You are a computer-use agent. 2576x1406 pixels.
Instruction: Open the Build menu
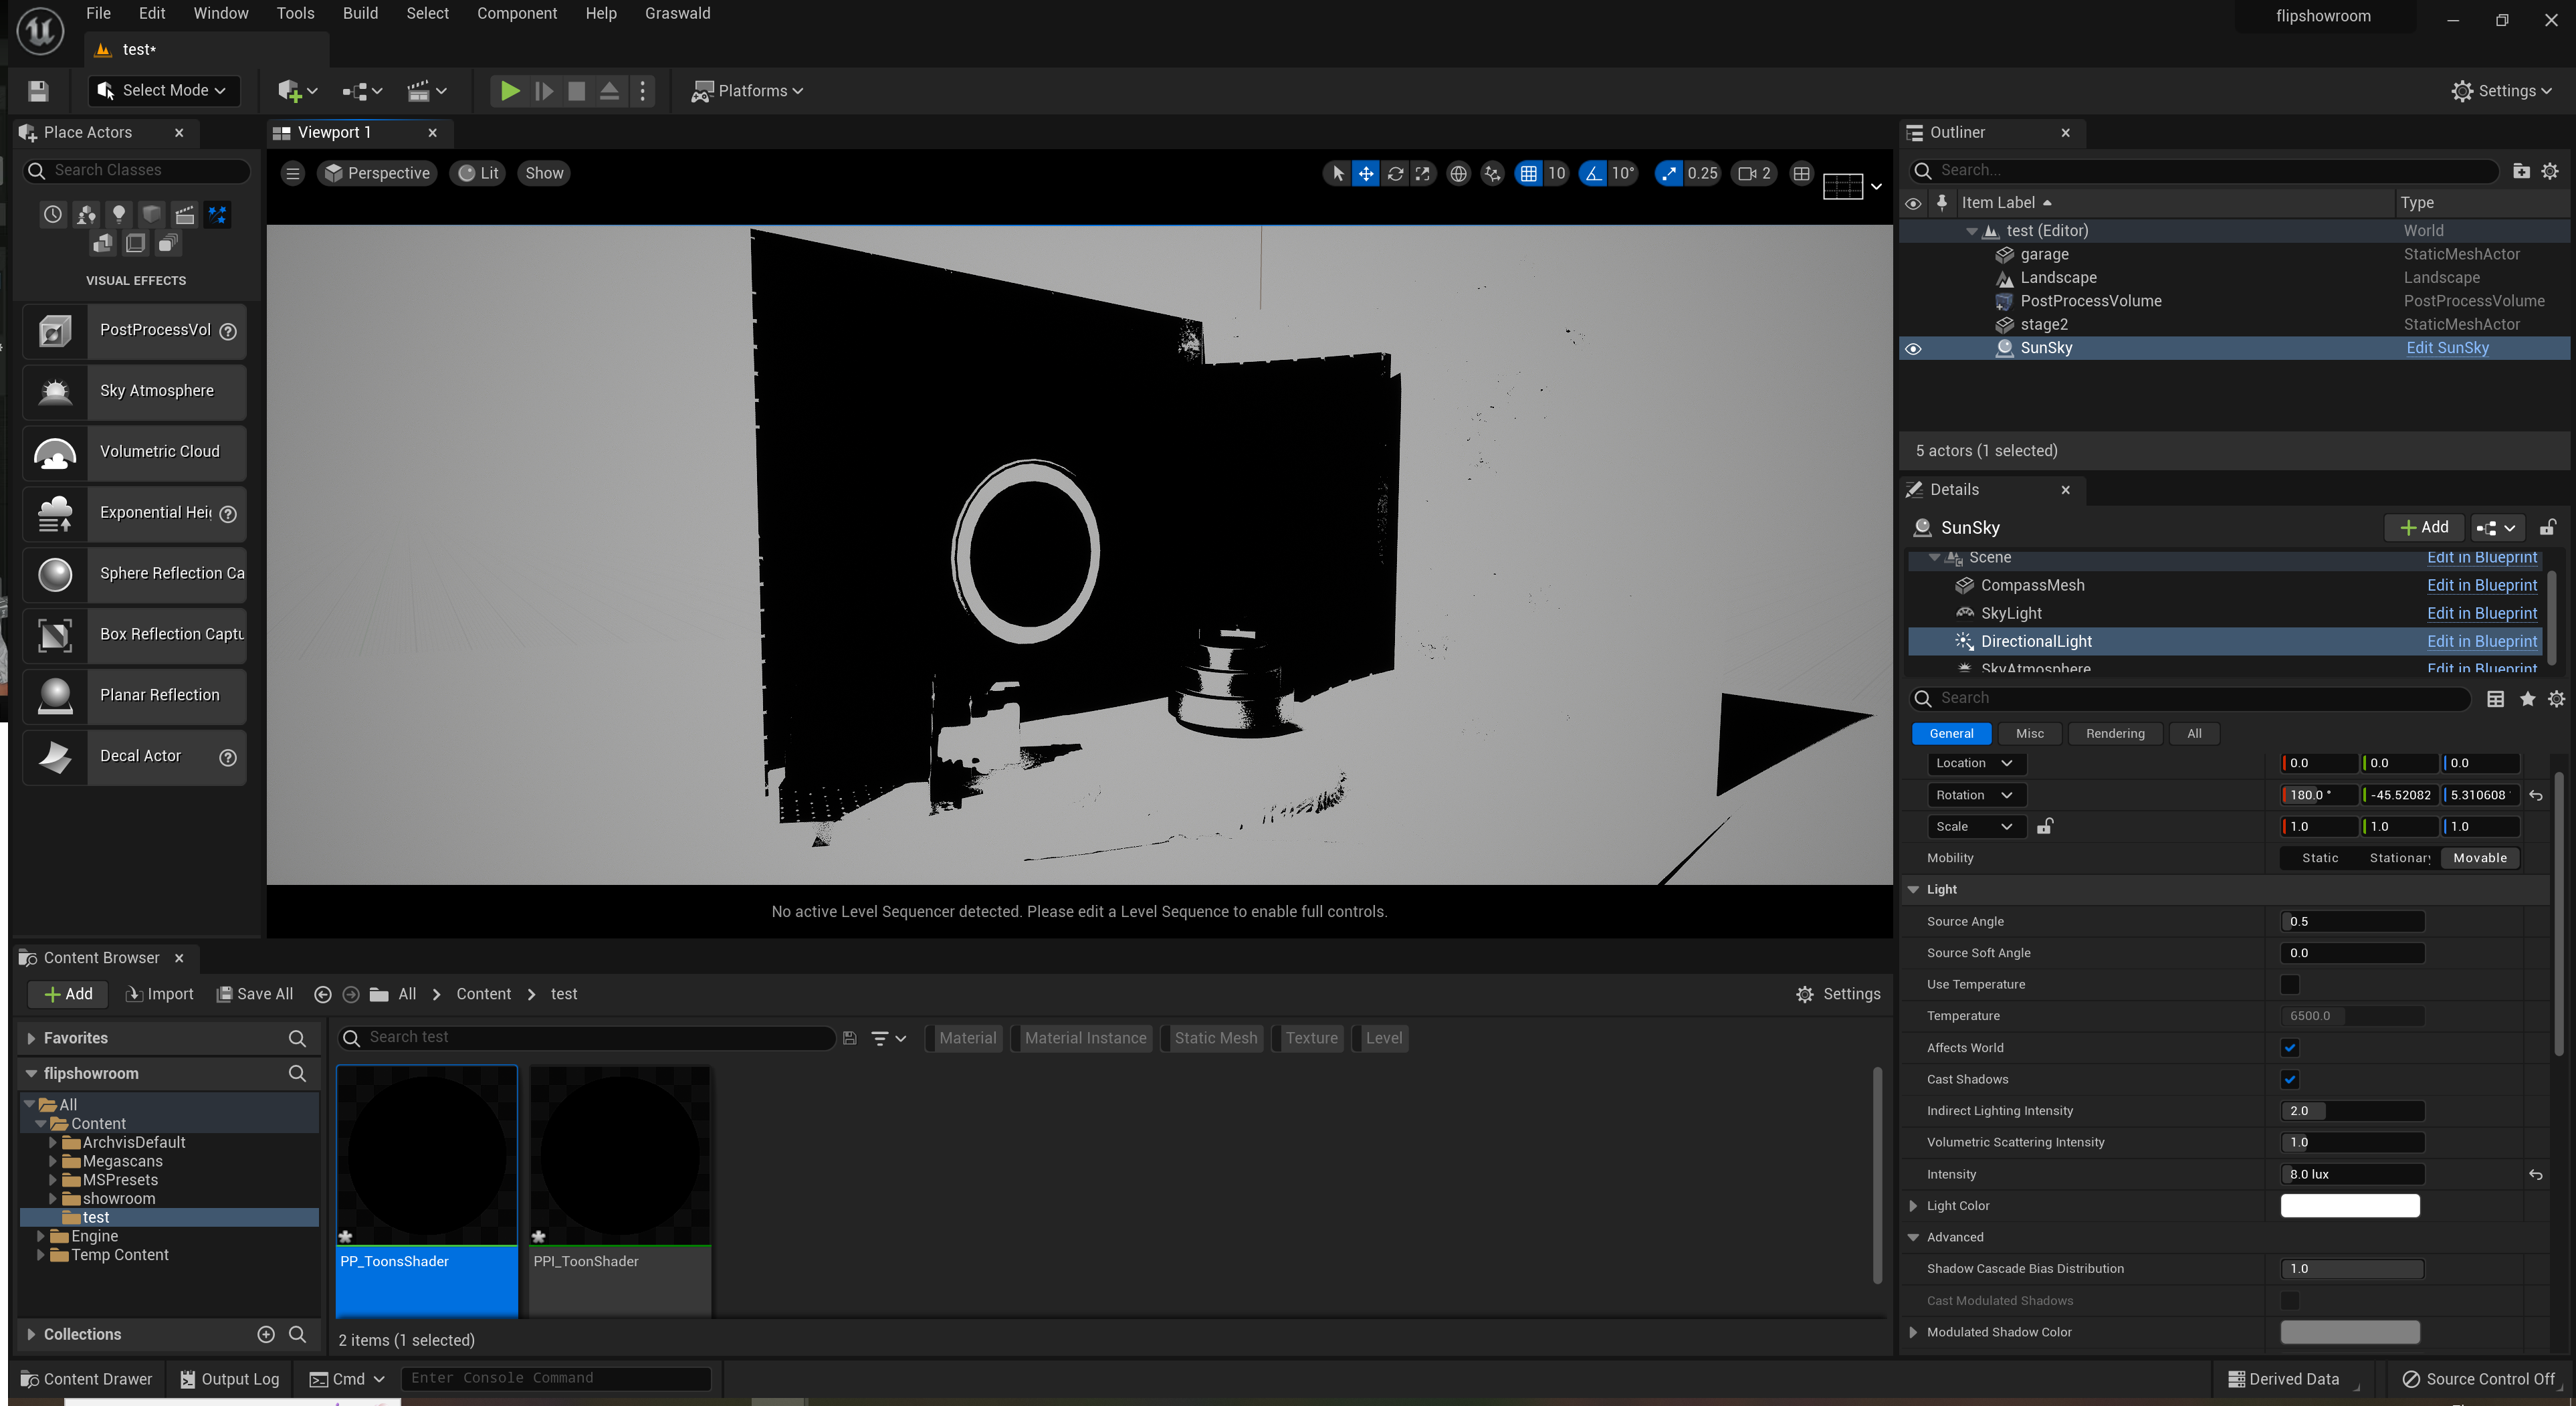(360, 13)
